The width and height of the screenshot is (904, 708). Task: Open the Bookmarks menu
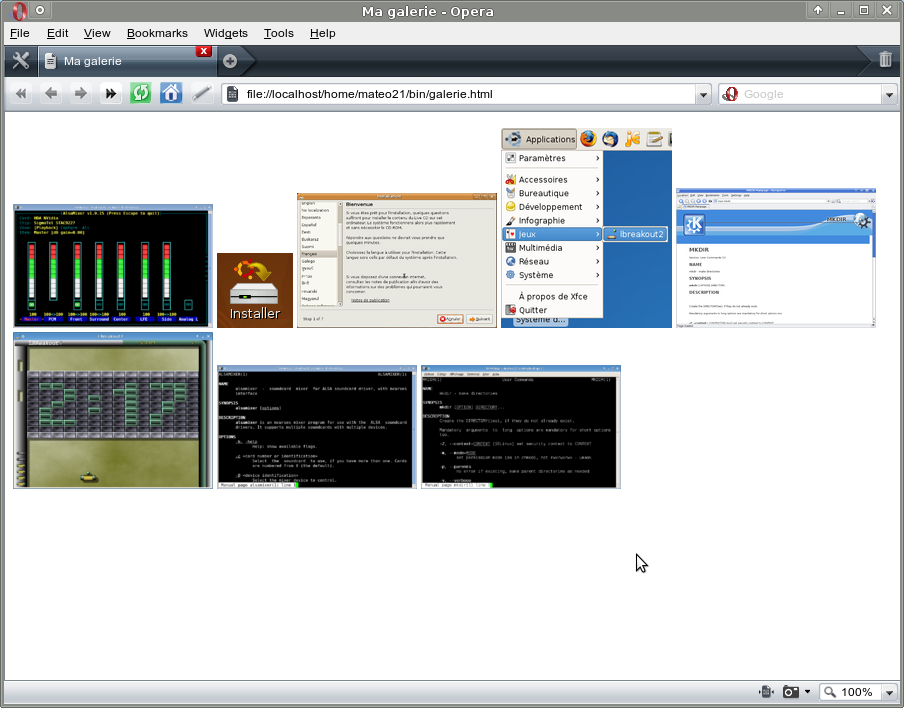coord(157,33)
